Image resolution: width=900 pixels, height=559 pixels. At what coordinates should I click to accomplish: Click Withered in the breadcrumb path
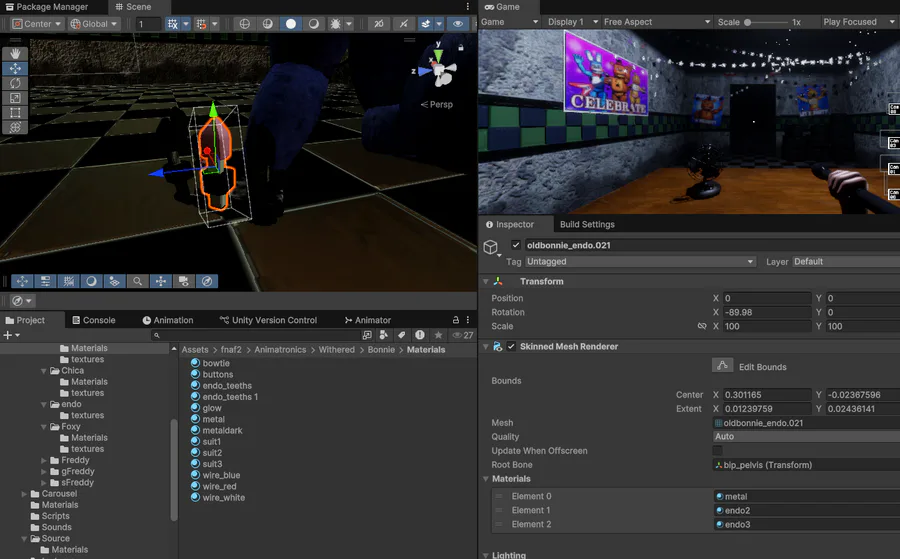[336, 350]
